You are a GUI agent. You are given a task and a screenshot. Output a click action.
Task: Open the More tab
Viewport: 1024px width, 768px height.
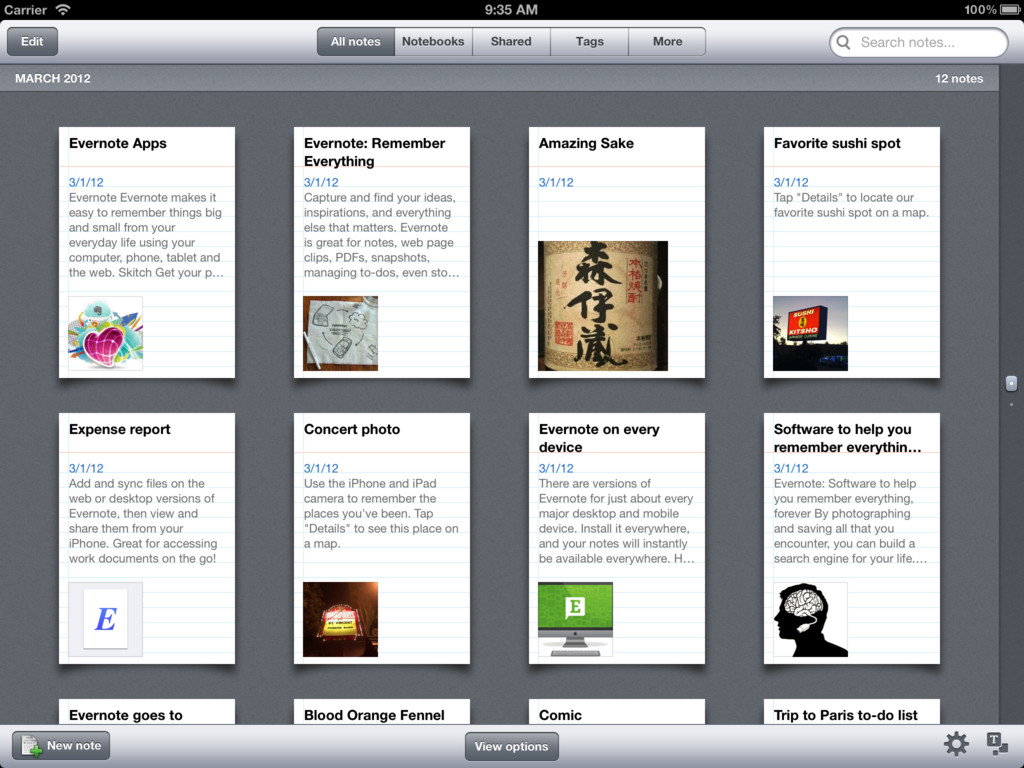click(x=667, y=41)
